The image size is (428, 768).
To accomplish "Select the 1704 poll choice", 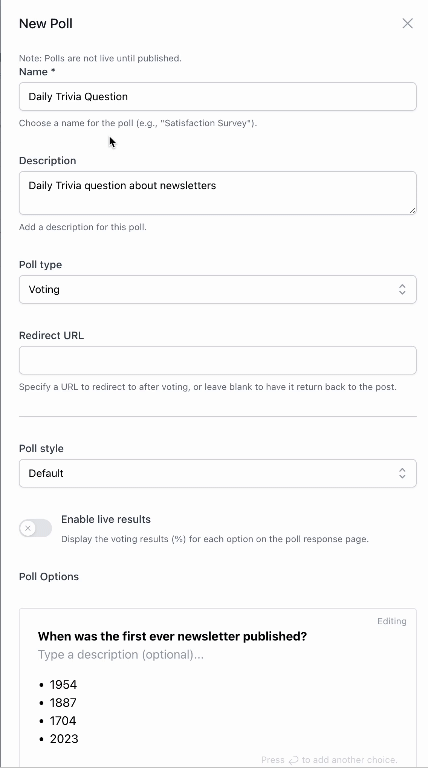I will click(x=63, y=721).
